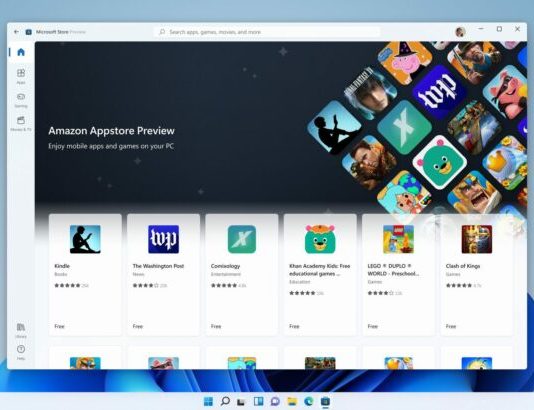Open the Apps section in sidebar
Viewport: 534px width, 410px height.
(21, 76)
